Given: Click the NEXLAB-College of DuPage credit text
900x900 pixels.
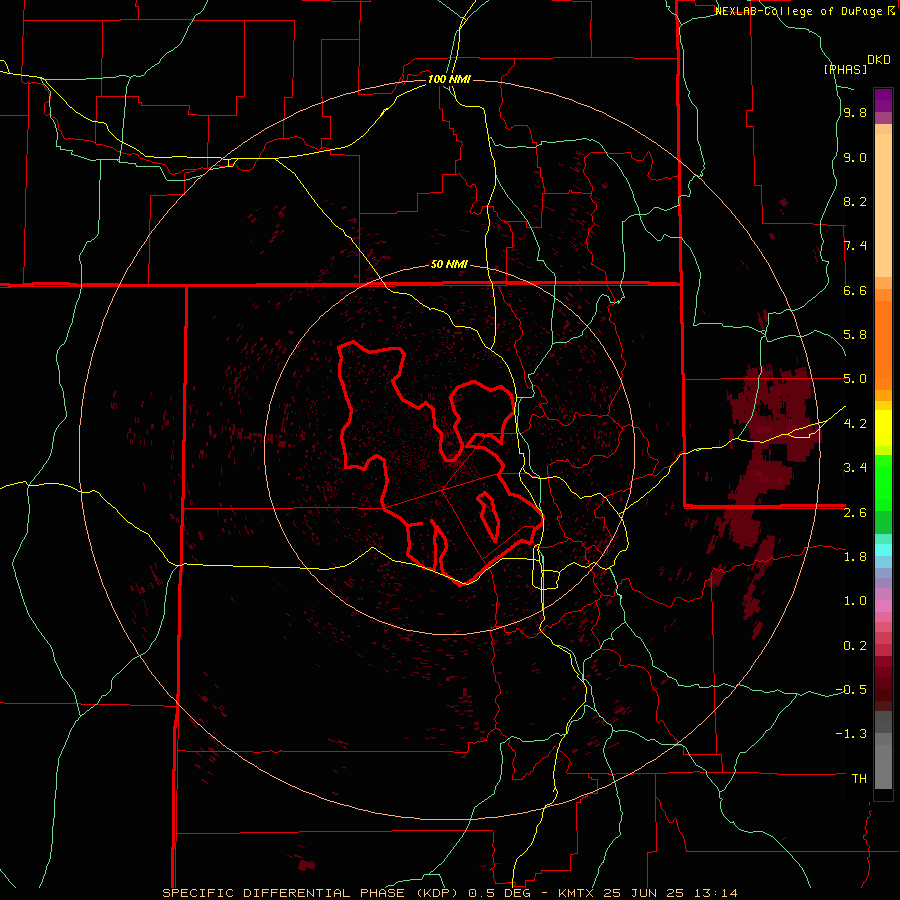Looking at the screenshot, I should (x=801, y=11).
